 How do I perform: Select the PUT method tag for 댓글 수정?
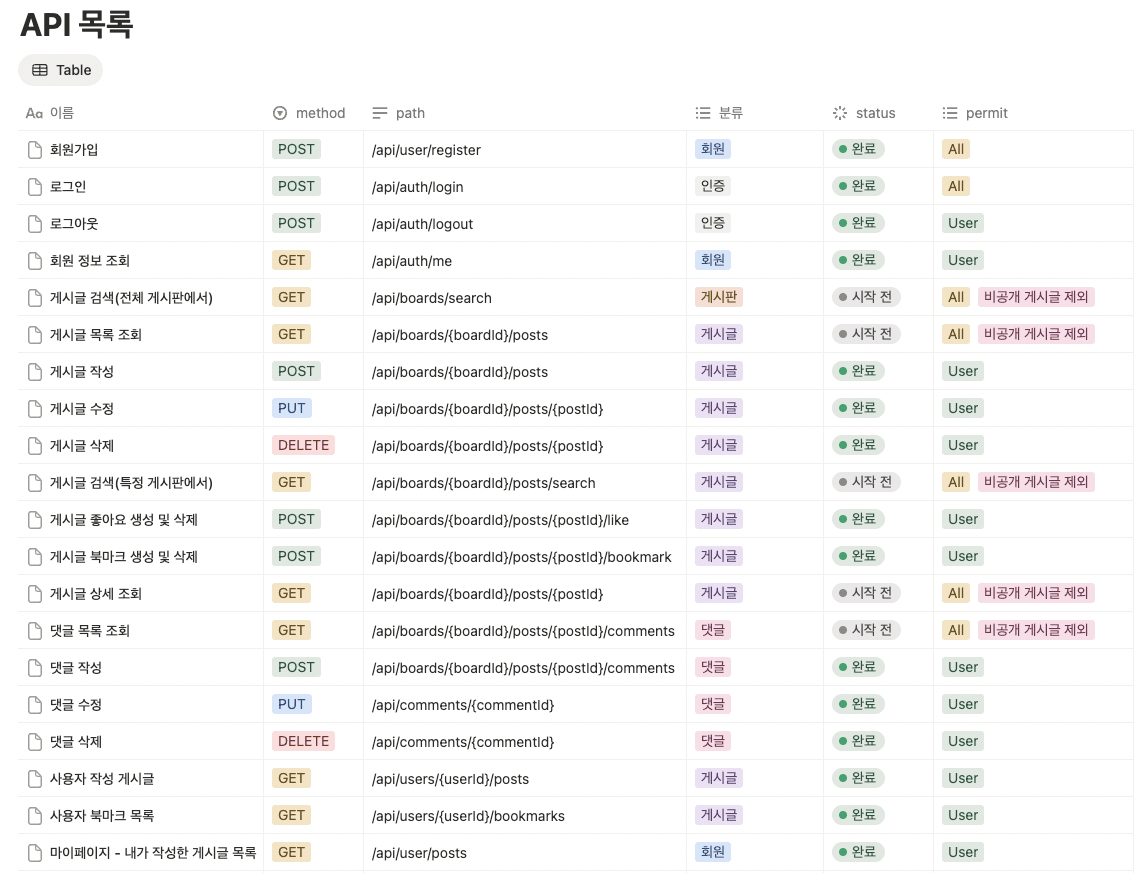[x=291, y=704]
